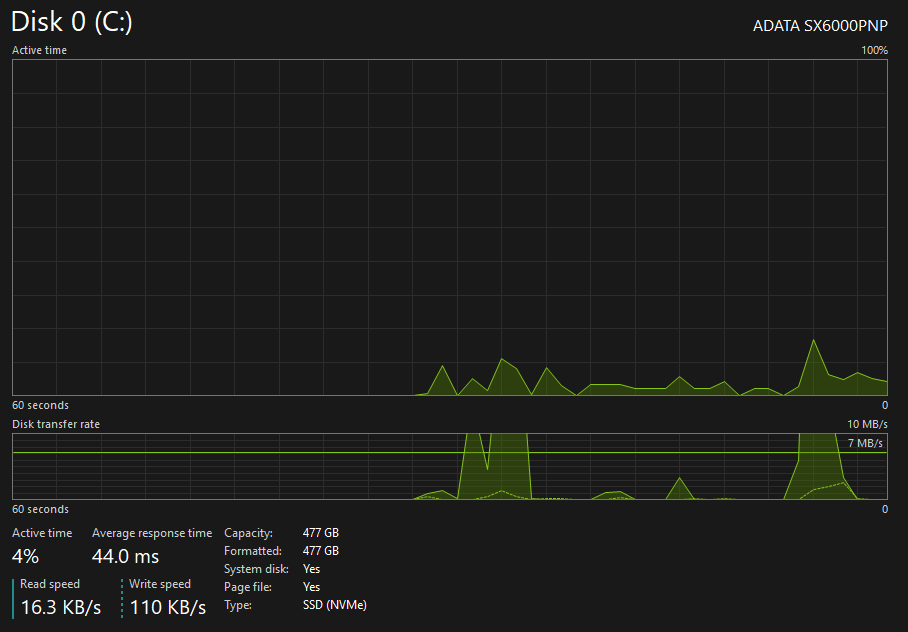Image resolution: width=908 pixels, height=632 pixels.
Task: Select the Average response time 44.0 ms value
Action: 125,557
